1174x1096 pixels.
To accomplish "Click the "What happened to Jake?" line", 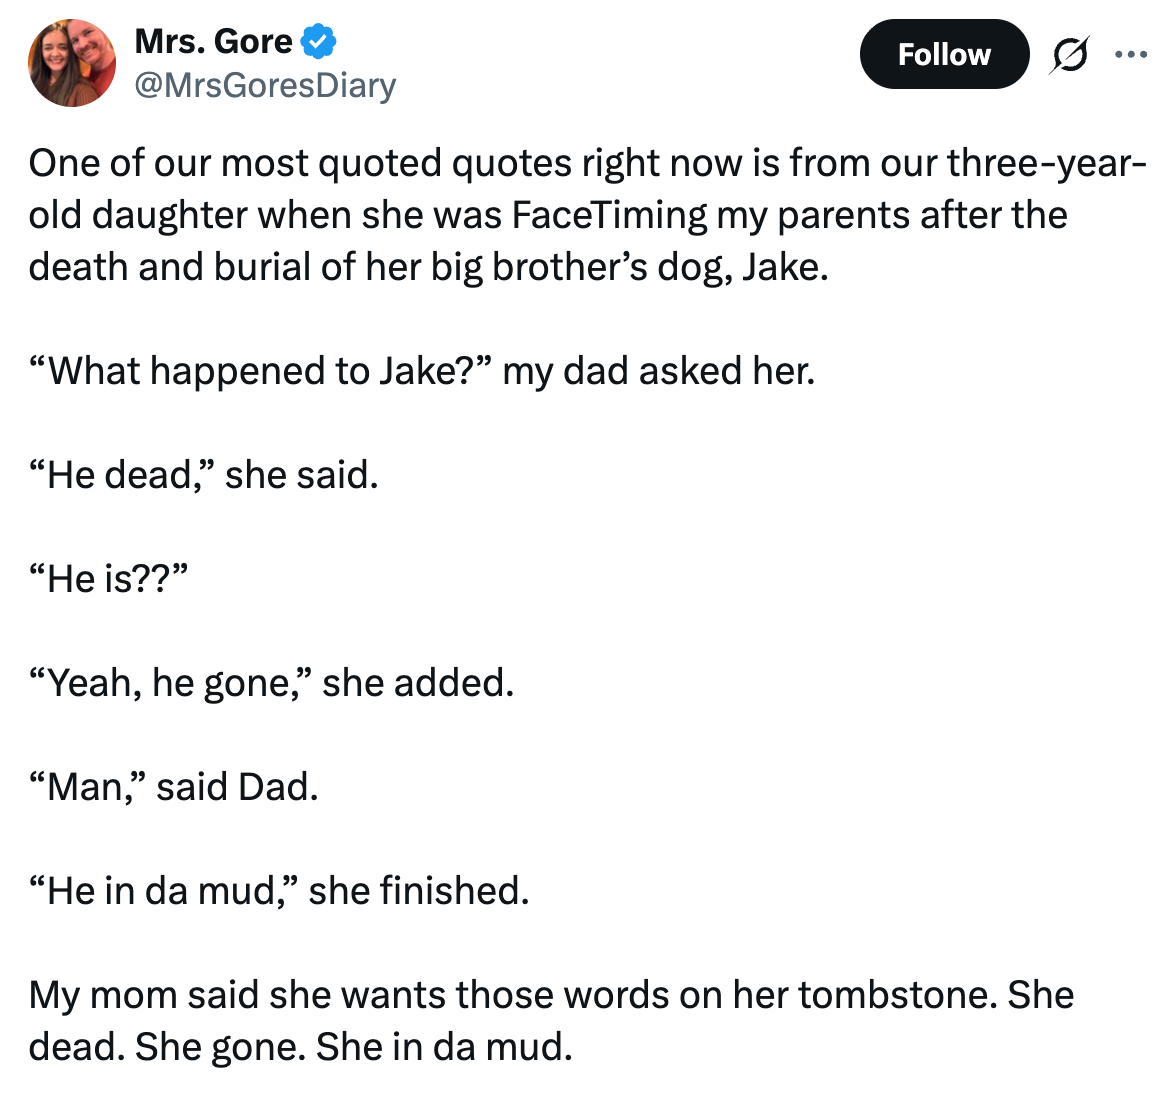I will [421, 371].
